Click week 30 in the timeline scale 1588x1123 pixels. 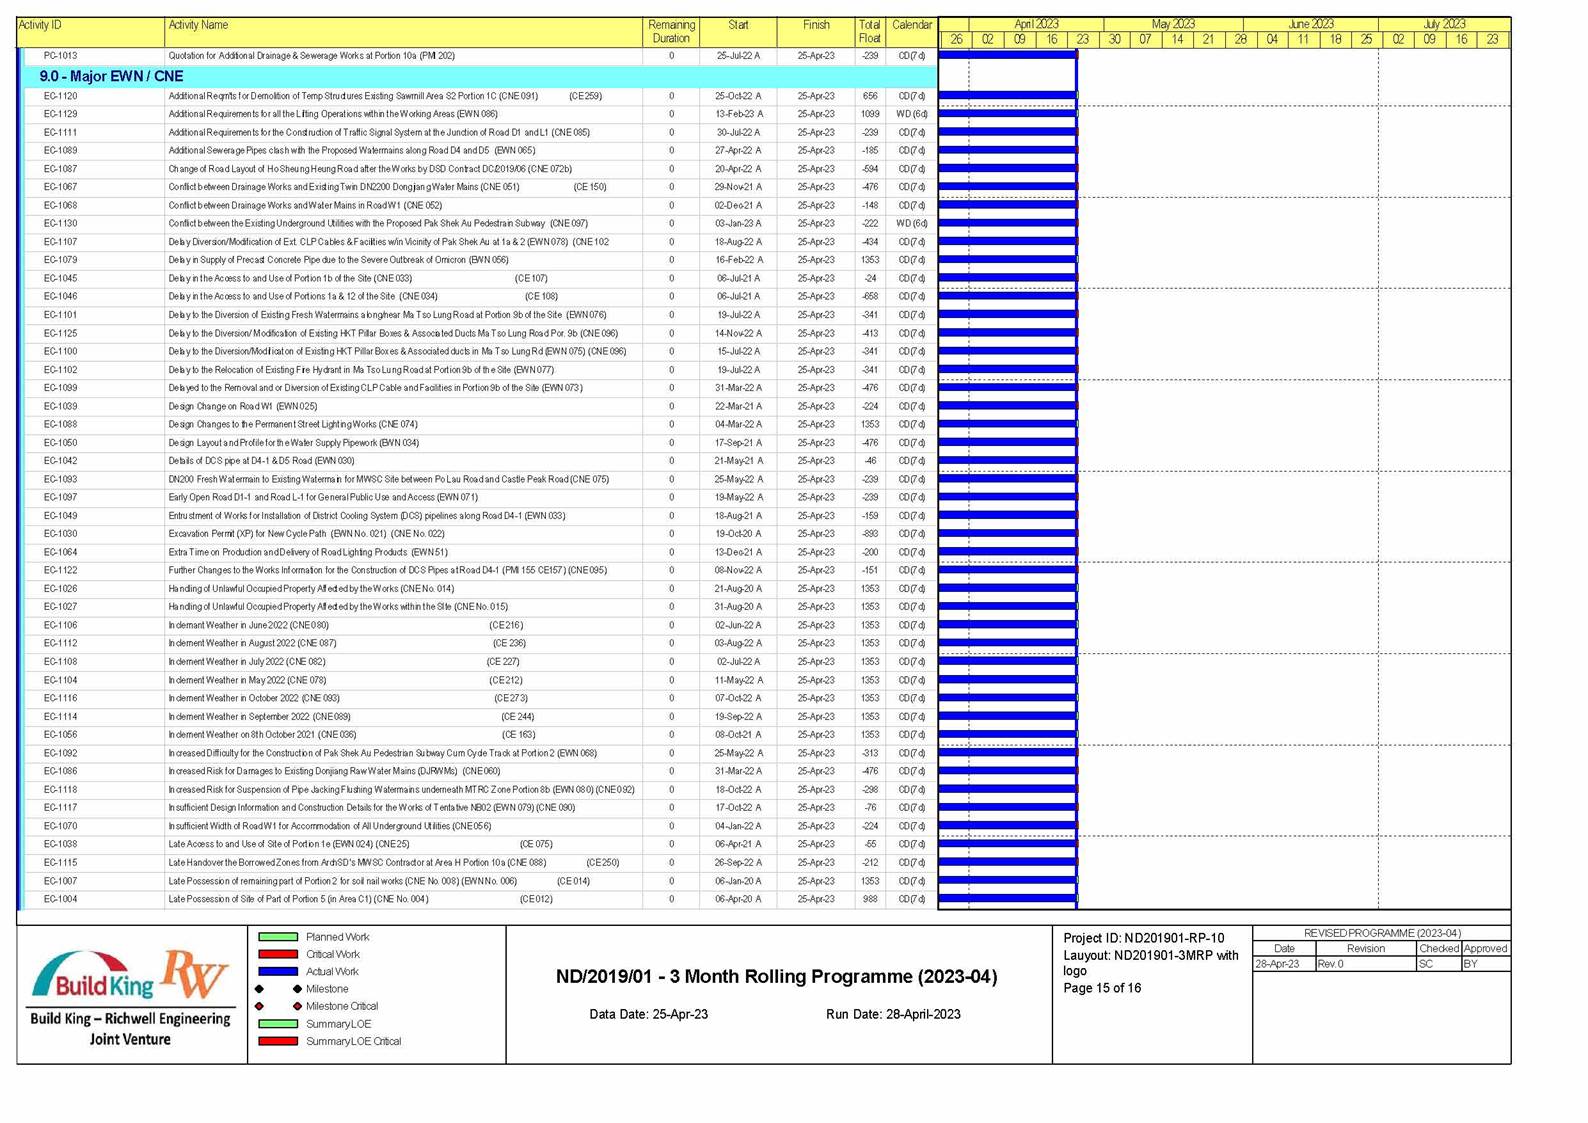coord(1114,40)
